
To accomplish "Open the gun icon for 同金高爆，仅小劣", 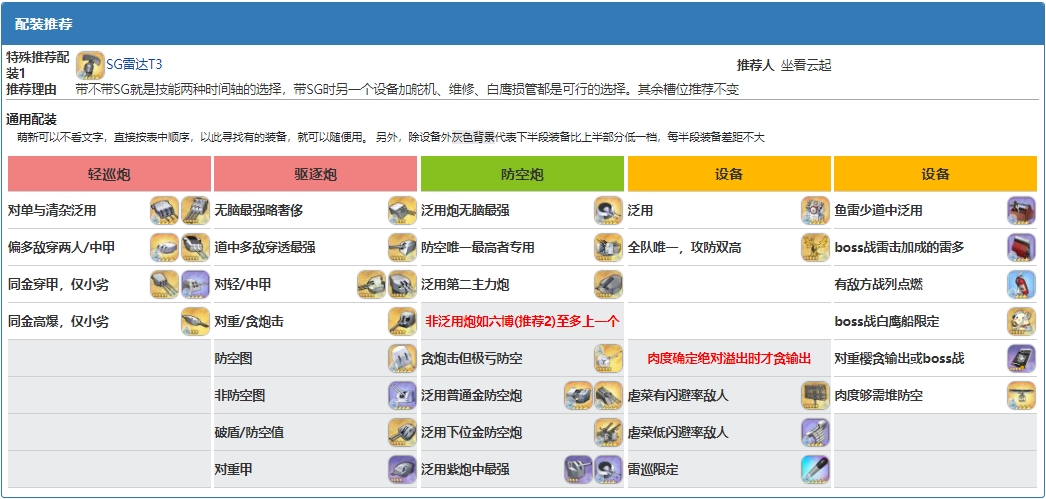I will click(x=195, y=322).
